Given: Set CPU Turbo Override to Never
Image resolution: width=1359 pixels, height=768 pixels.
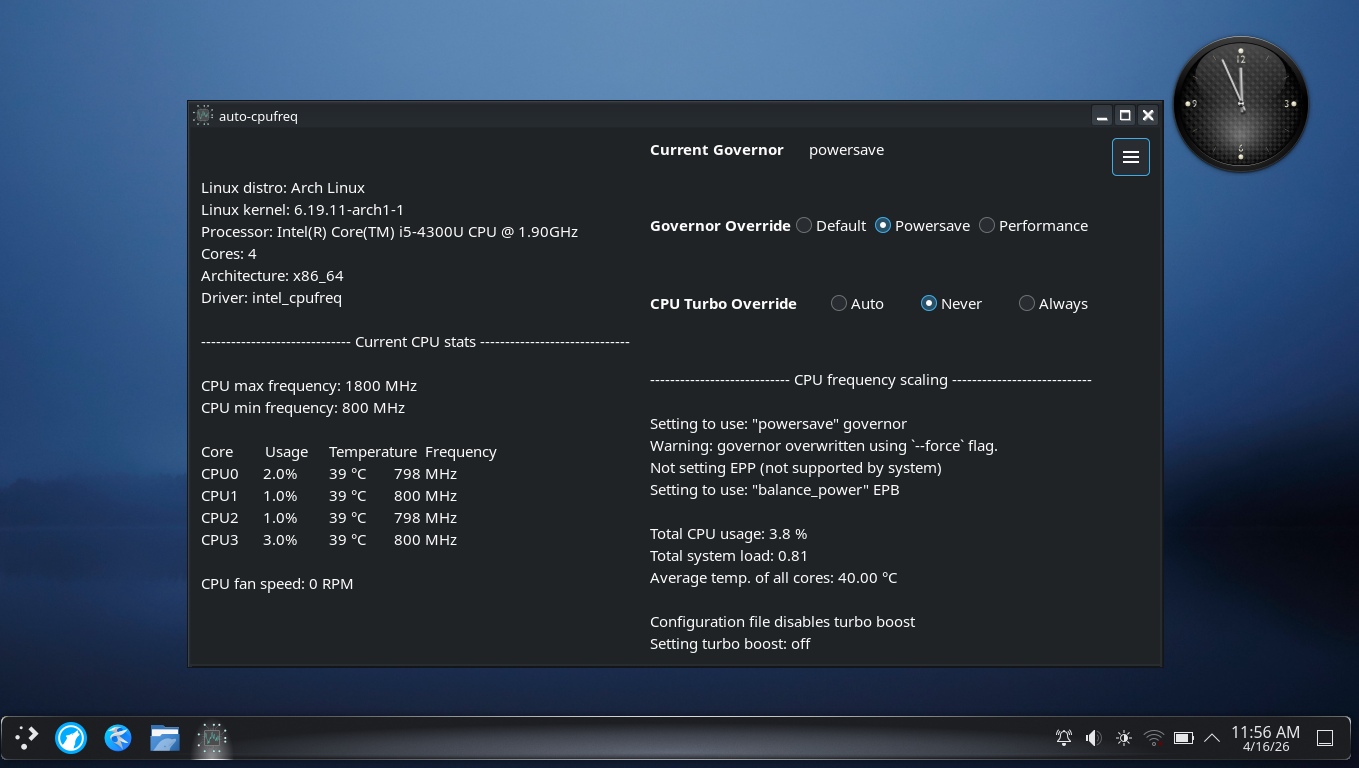Looking at the screenshot, I should tap(951, 304).
